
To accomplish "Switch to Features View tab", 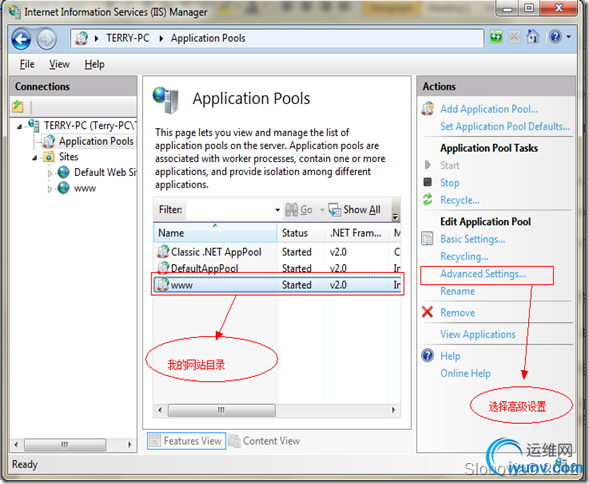I will (186, 441).
